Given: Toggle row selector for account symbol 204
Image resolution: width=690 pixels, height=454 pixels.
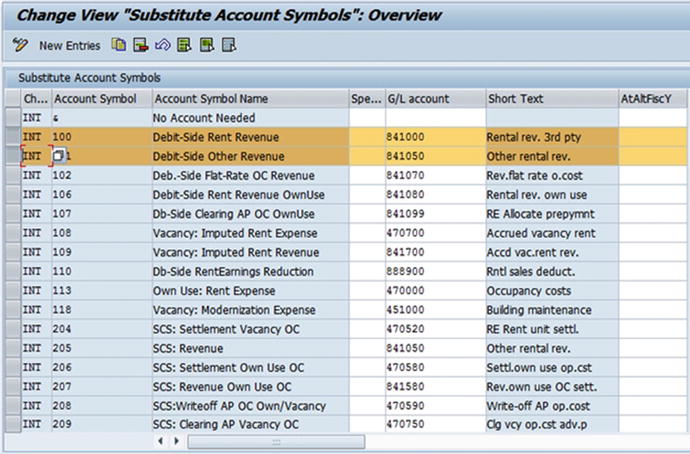Looking at the screenshot, I should click(x=11, y=329).
